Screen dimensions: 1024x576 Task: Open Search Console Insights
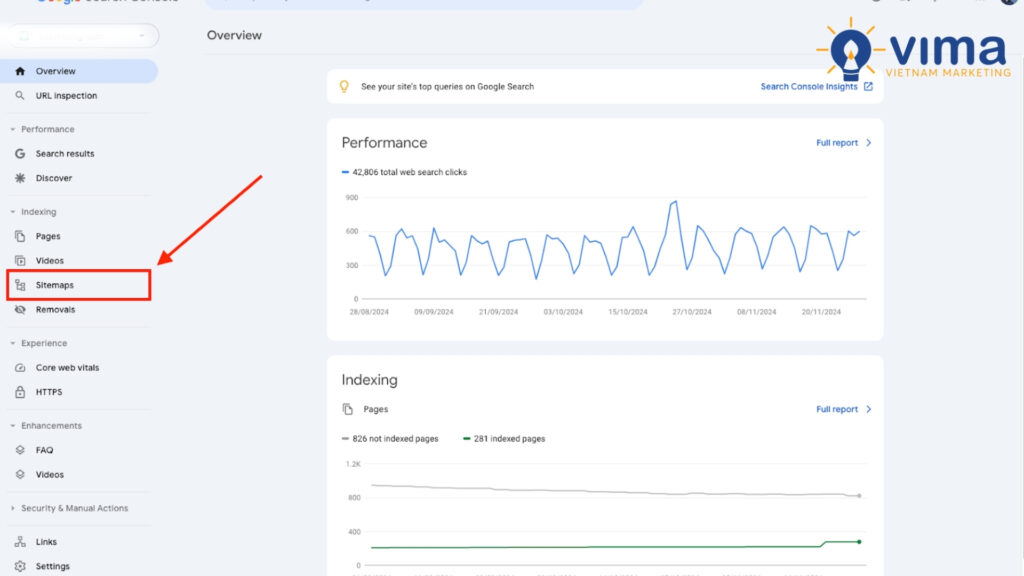812,86
